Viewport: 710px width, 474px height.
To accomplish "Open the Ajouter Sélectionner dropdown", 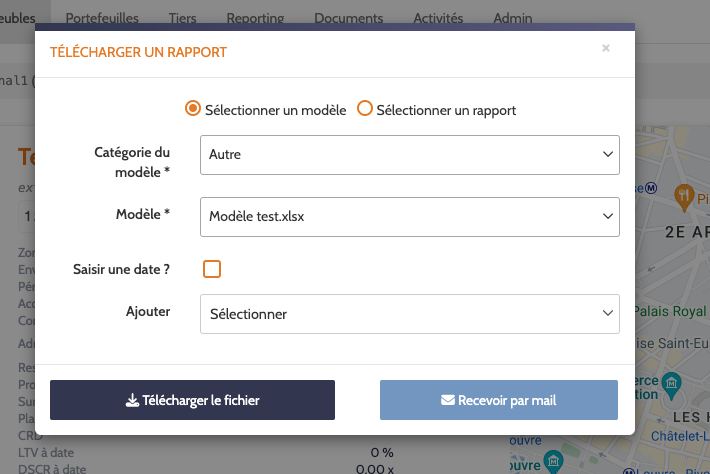I will coord(410,314).
